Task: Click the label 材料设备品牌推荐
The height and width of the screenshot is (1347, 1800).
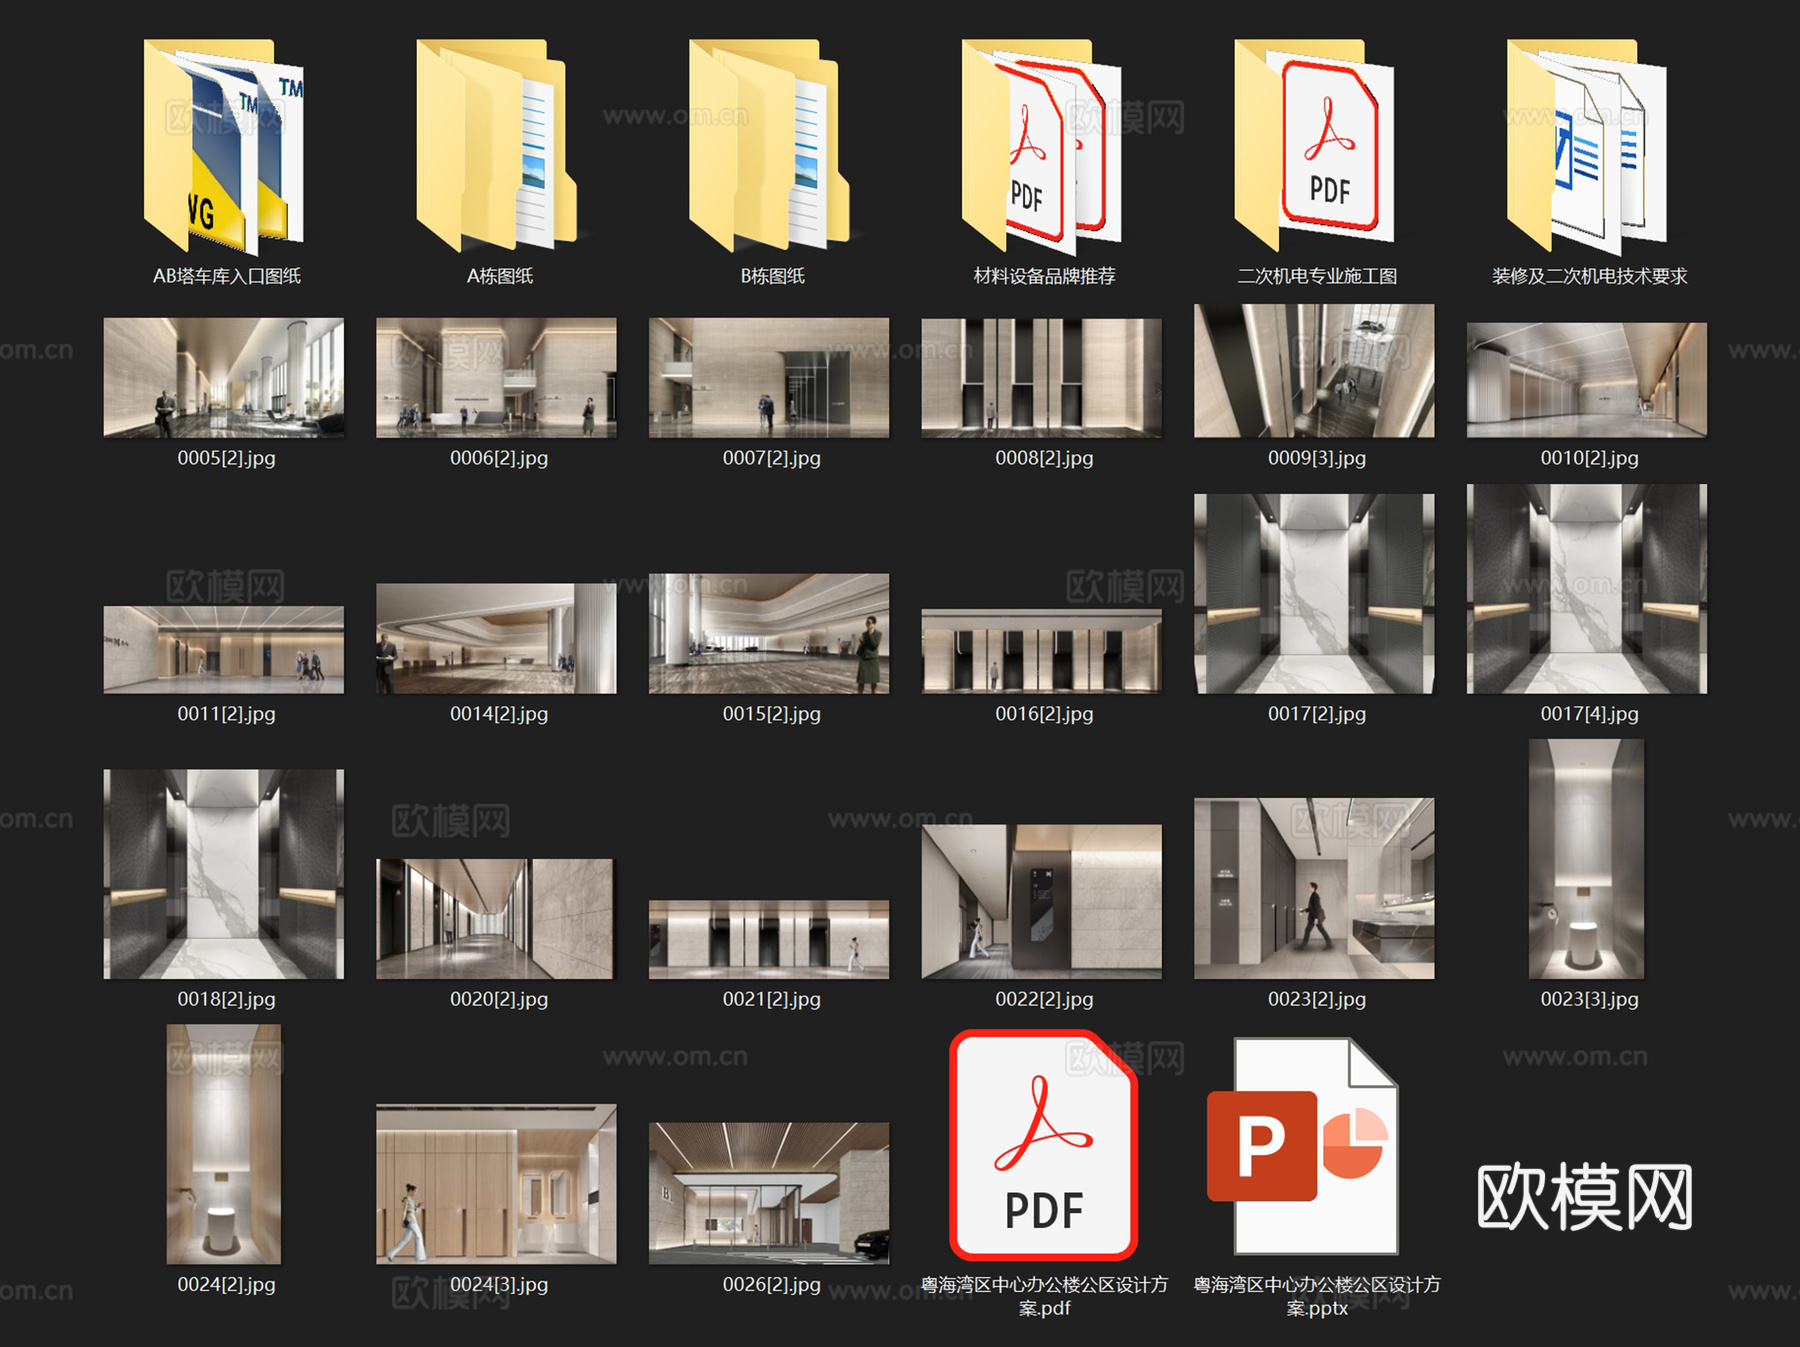Action: (1045, 276)
